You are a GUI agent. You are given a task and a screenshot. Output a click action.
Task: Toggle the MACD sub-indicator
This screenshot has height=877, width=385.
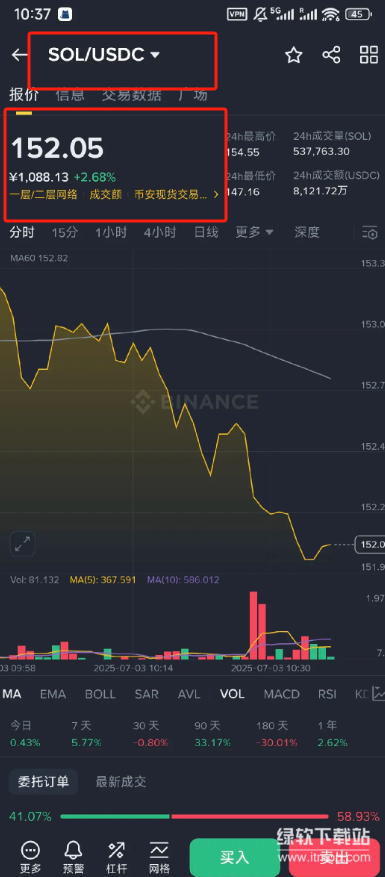(x=282, y=694)
